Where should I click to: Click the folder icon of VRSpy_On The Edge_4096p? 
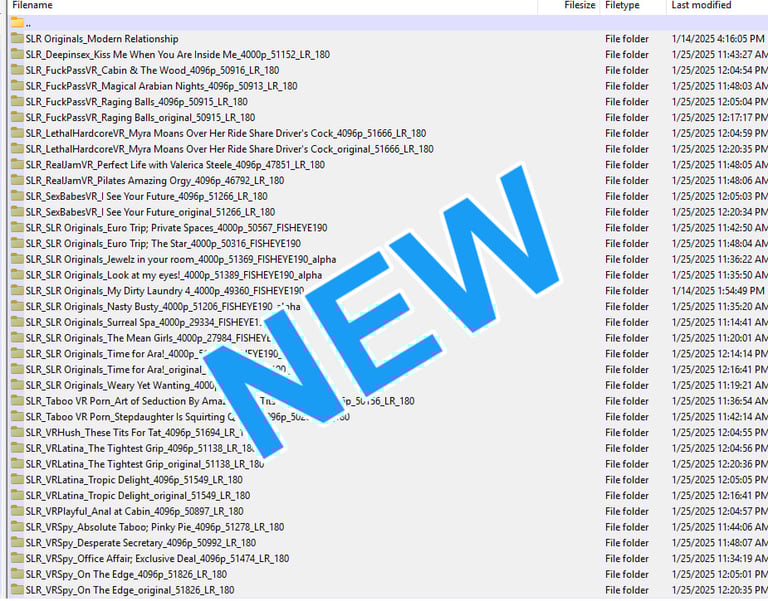[x=18, y=574]
